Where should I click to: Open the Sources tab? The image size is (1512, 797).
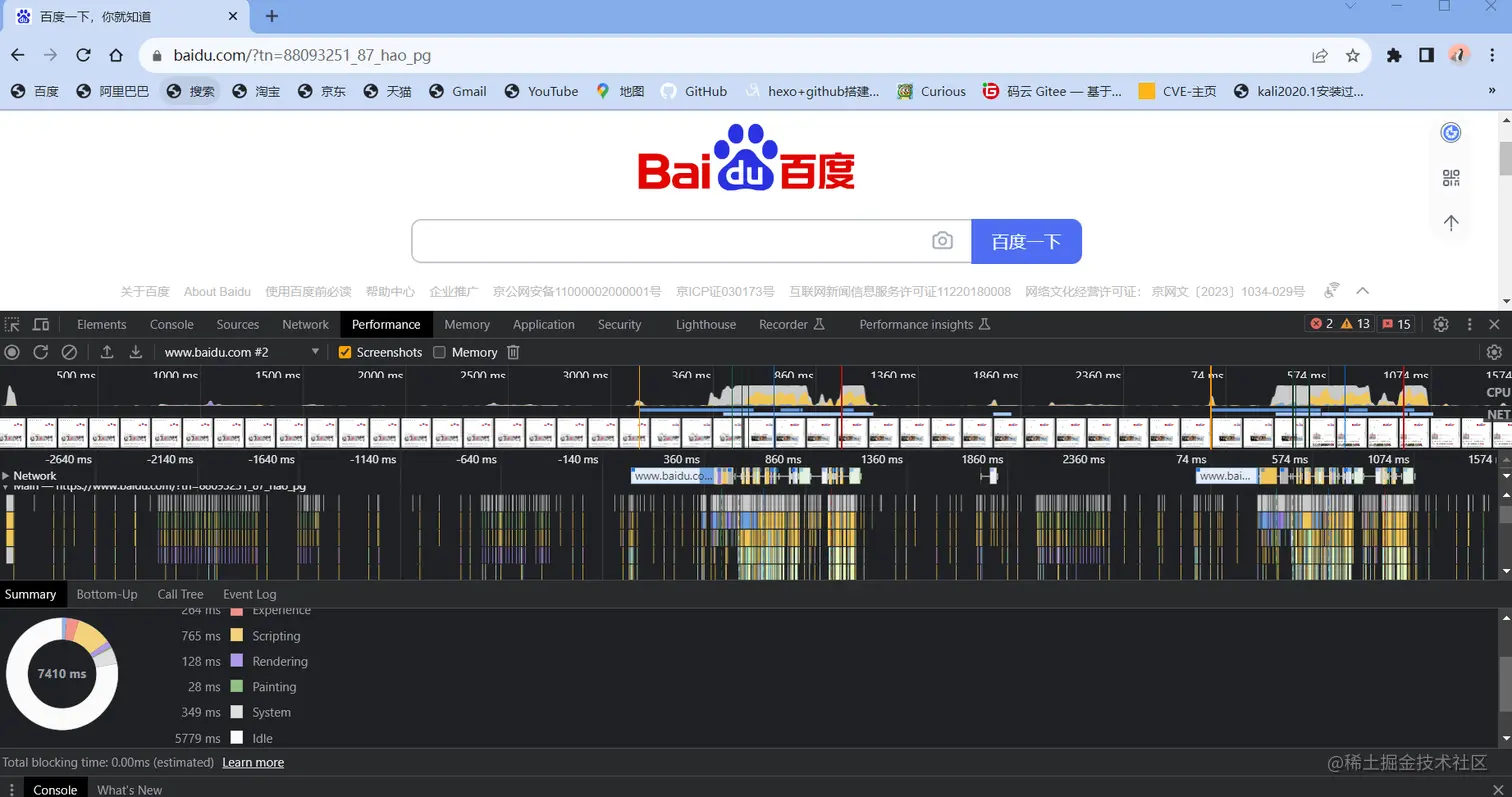click(238, 324)
